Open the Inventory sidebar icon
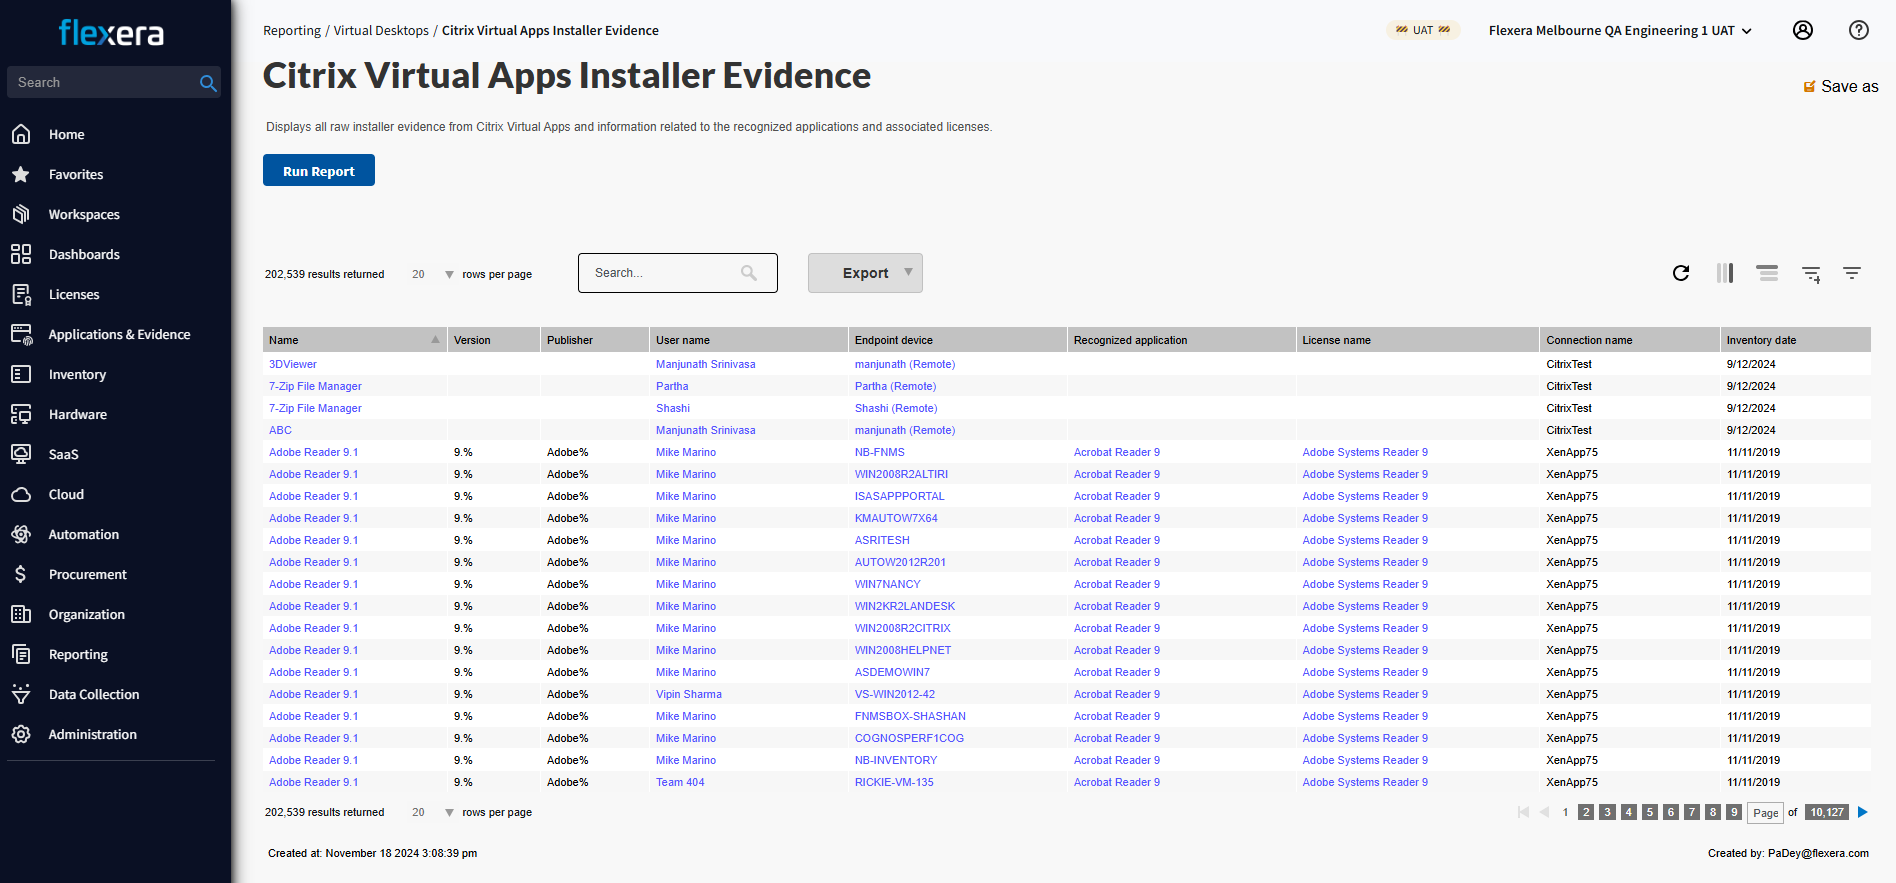Viewport: 1896px width, 883px height. [x=21, y=374]
